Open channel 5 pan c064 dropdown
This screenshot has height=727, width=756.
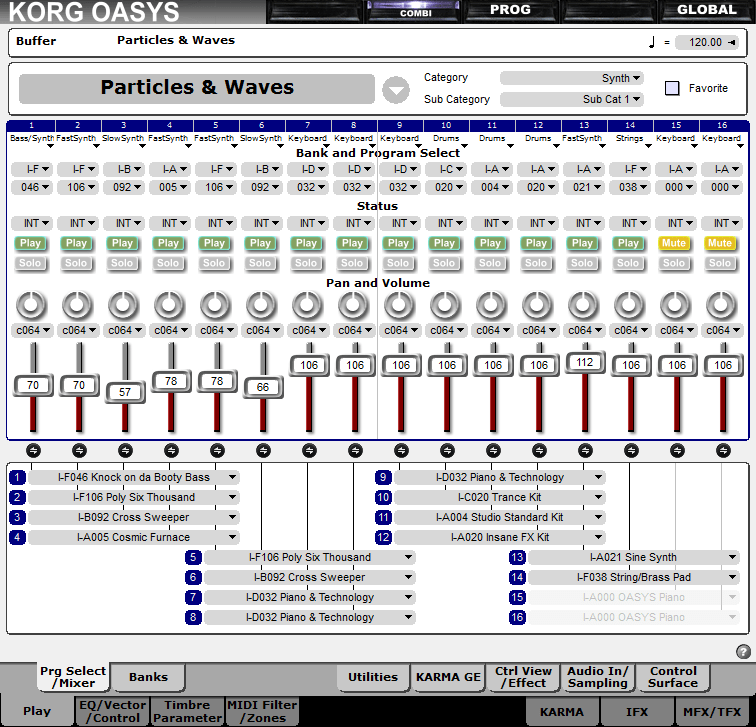(216, 330)
